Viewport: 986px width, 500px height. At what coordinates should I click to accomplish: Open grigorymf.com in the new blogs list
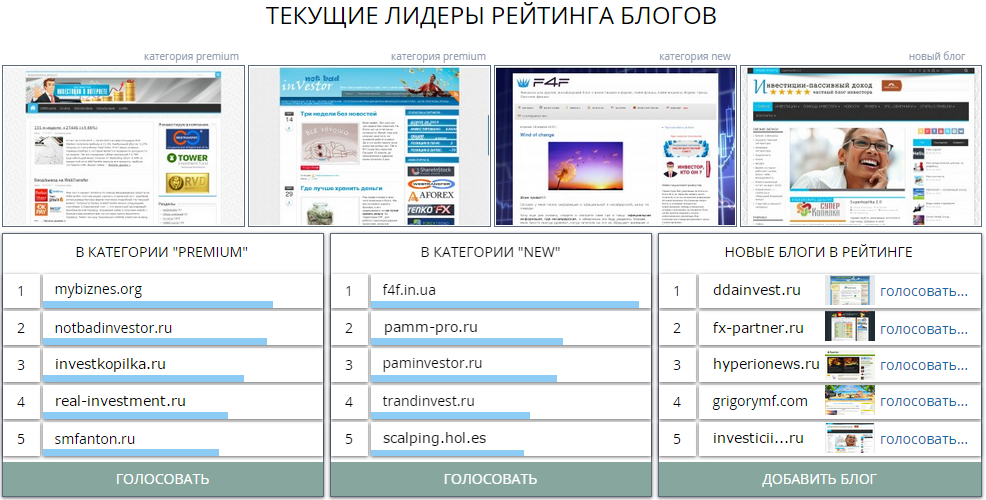click(760, 401)
